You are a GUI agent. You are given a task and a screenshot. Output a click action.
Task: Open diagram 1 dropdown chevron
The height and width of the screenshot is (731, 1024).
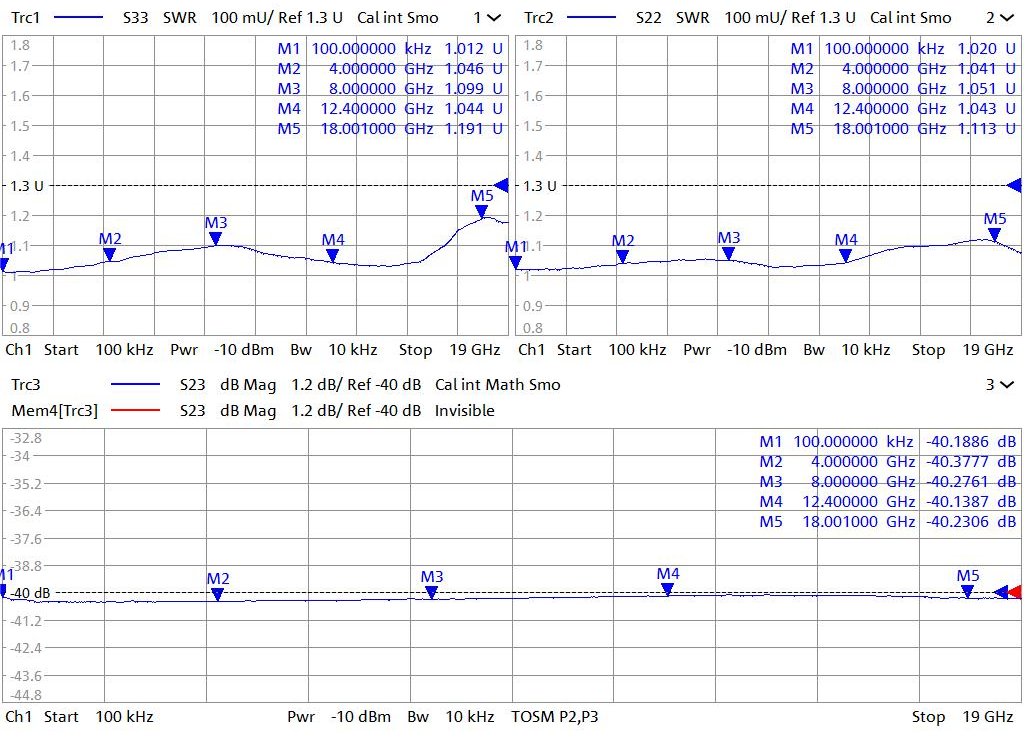pos(494,18)
